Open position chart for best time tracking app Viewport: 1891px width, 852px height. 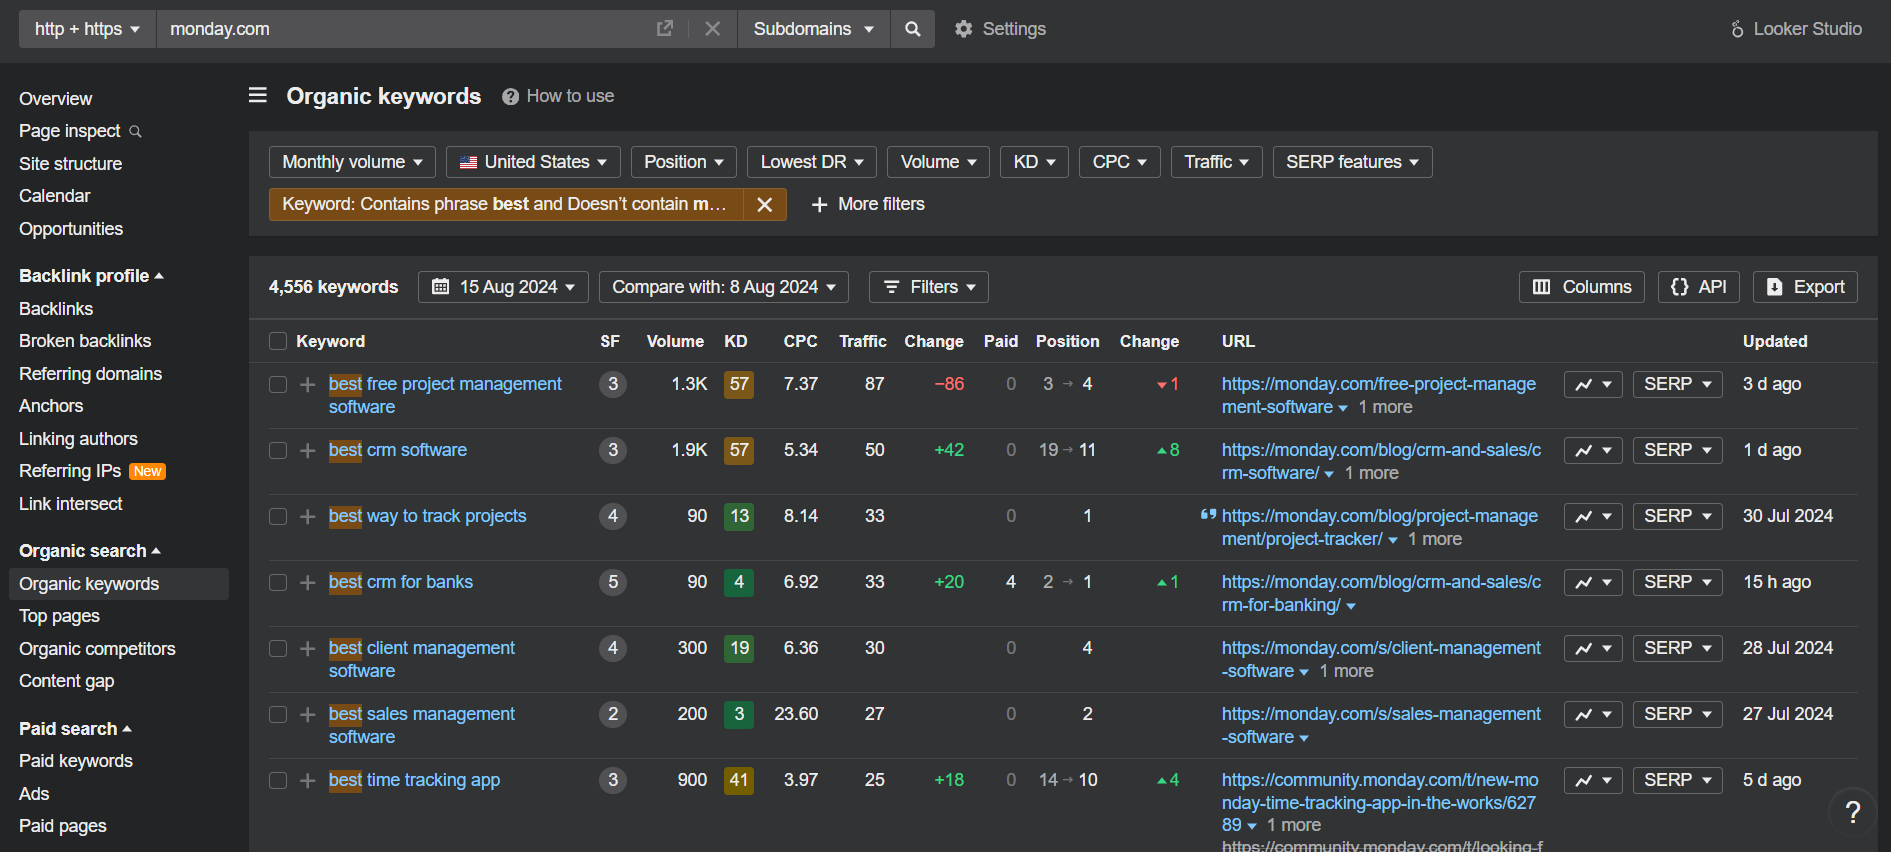[x=1593, y=781]
